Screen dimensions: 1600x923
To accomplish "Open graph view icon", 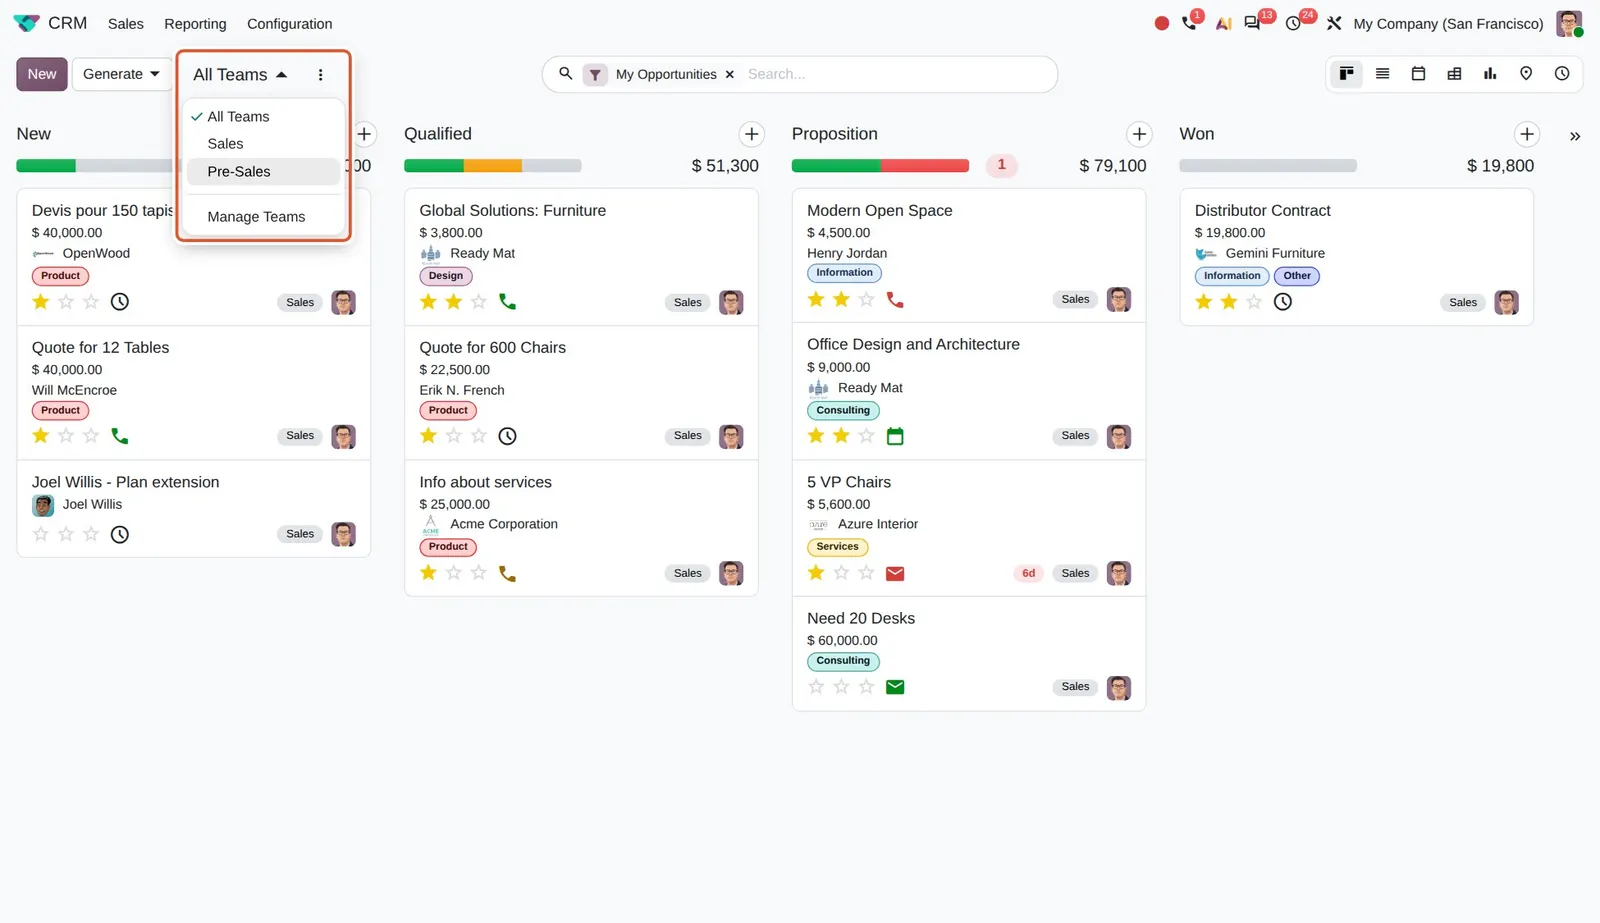I will pyautogui.click(x=1490, y=74).
